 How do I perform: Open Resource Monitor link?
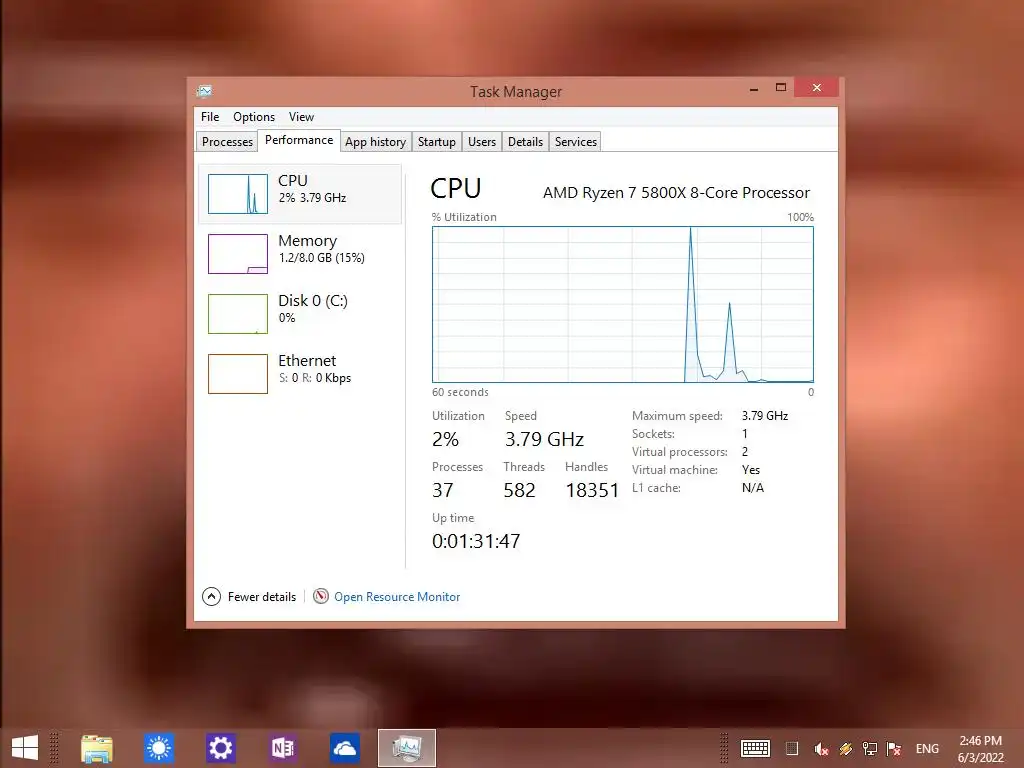click(x=397, y=597)
